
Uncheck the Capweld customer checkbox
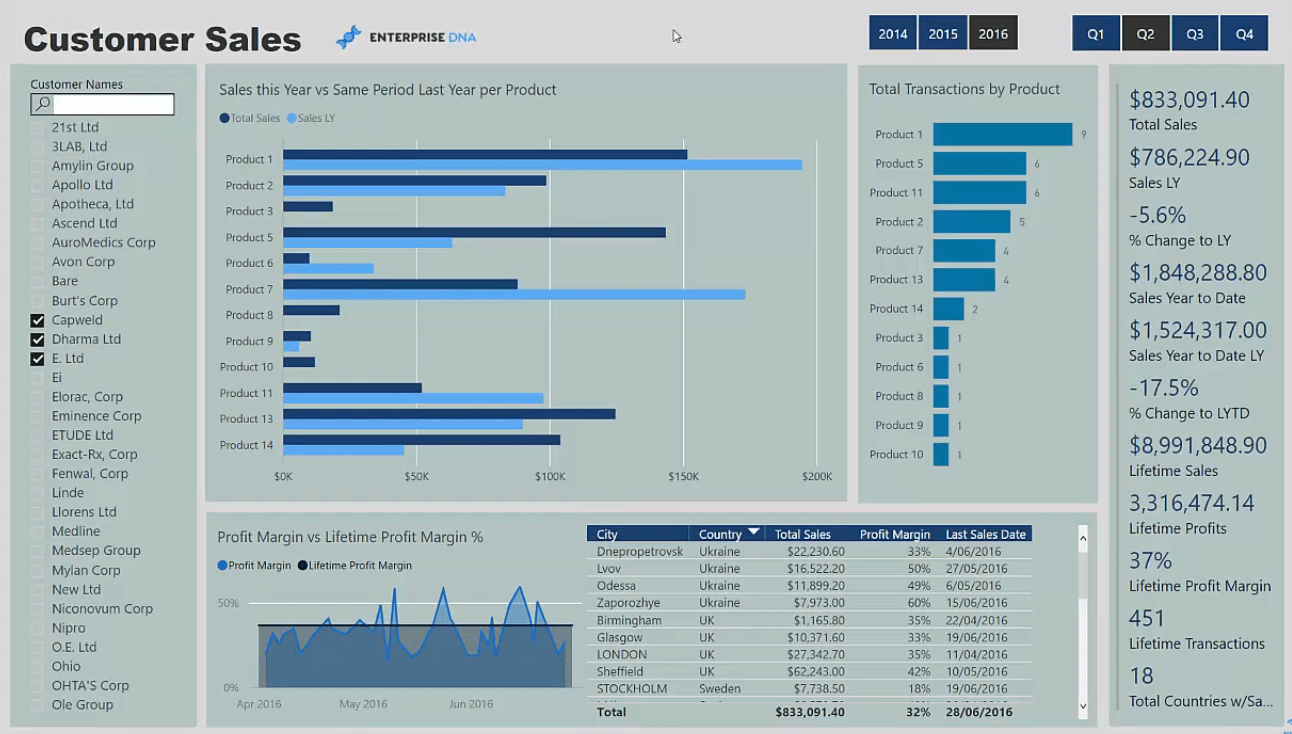[37, 320]
